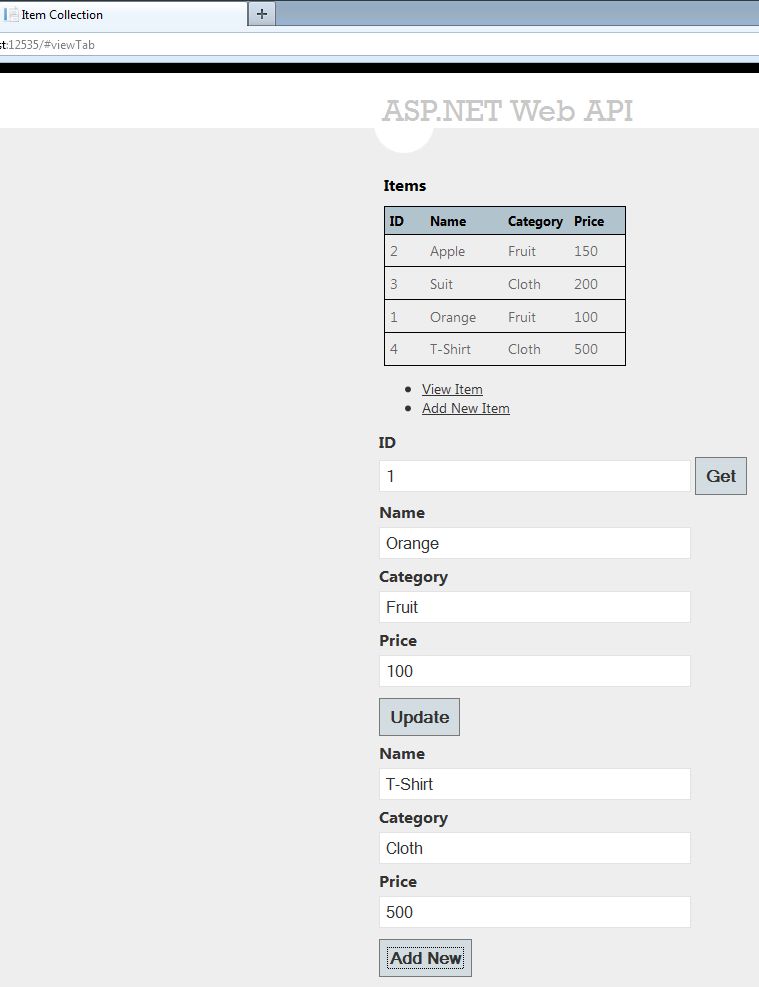Select the T-Shirt cell in the Items table

click(450, 349)
